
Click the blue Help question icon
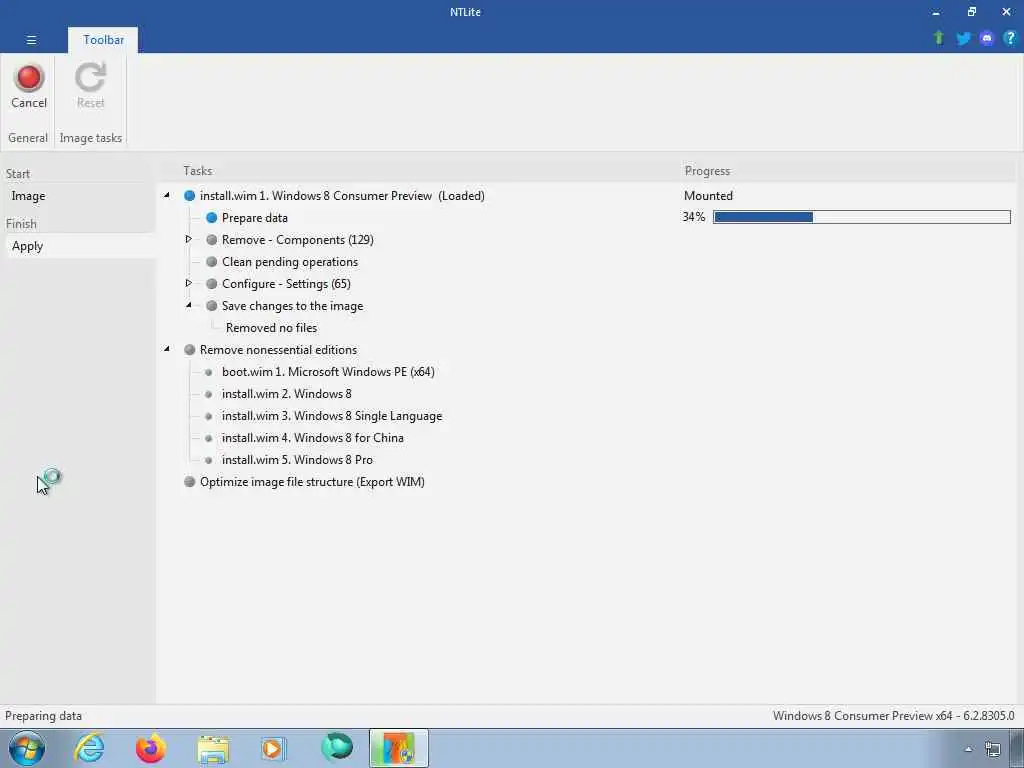tap(1010, 38)
